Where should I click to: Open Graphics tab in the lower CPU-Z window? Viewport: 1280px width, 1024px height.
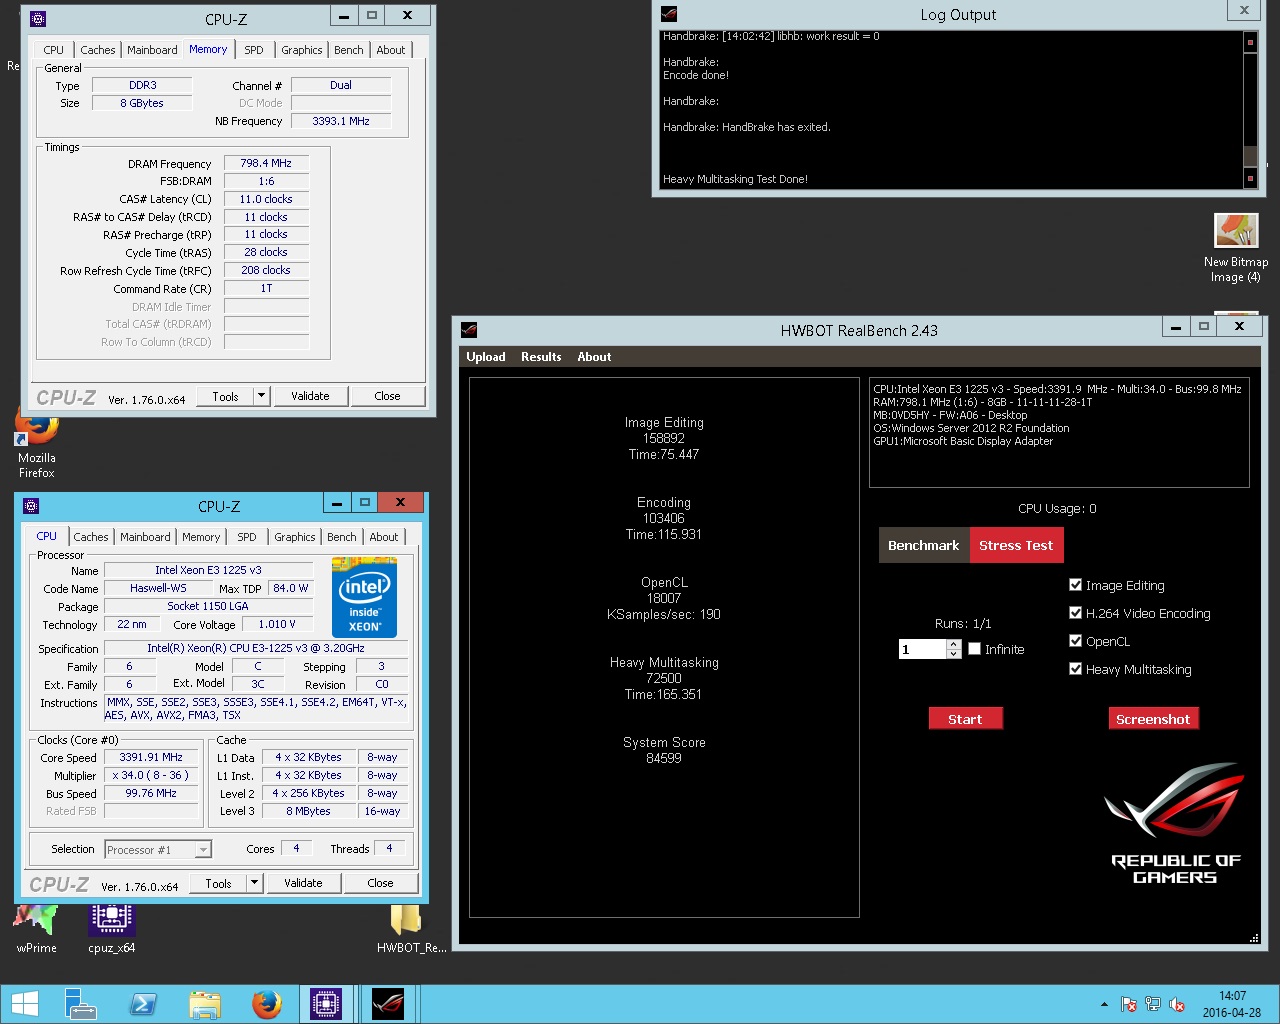point(295,537)
